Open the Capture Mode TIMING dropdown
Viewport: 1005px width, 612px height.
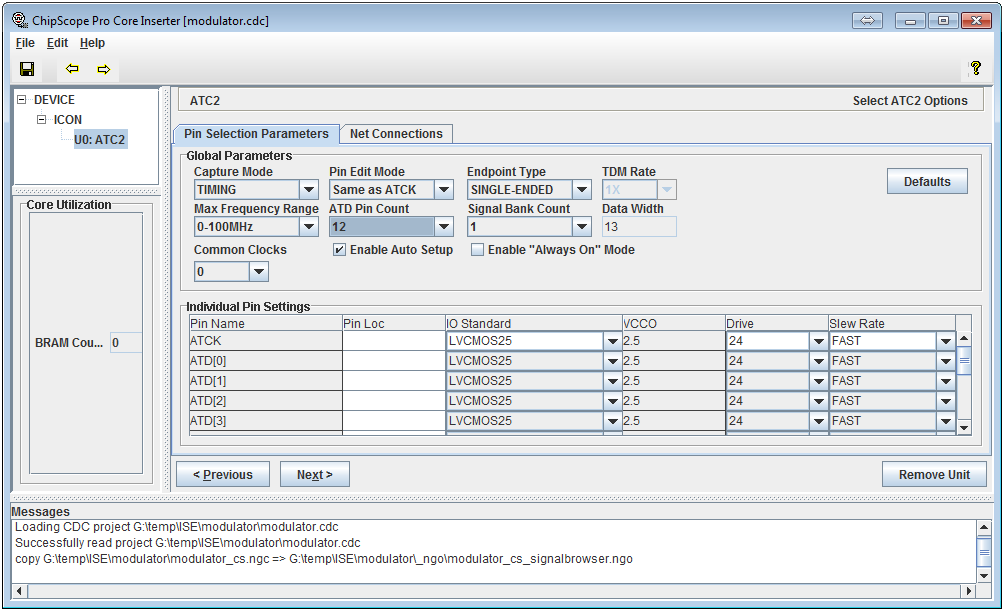pyautogui.click(x=309, y=190)
